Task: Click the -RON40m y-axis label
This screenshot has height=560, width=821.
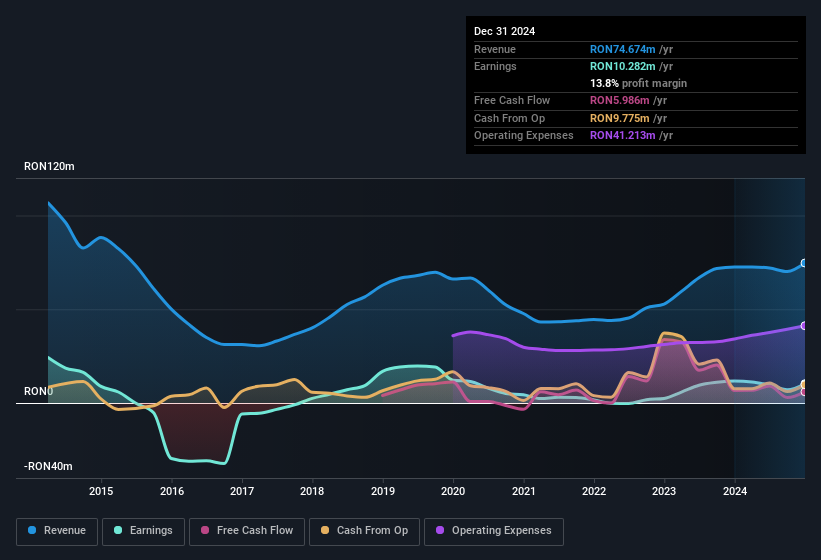Action: click(48, 466)
